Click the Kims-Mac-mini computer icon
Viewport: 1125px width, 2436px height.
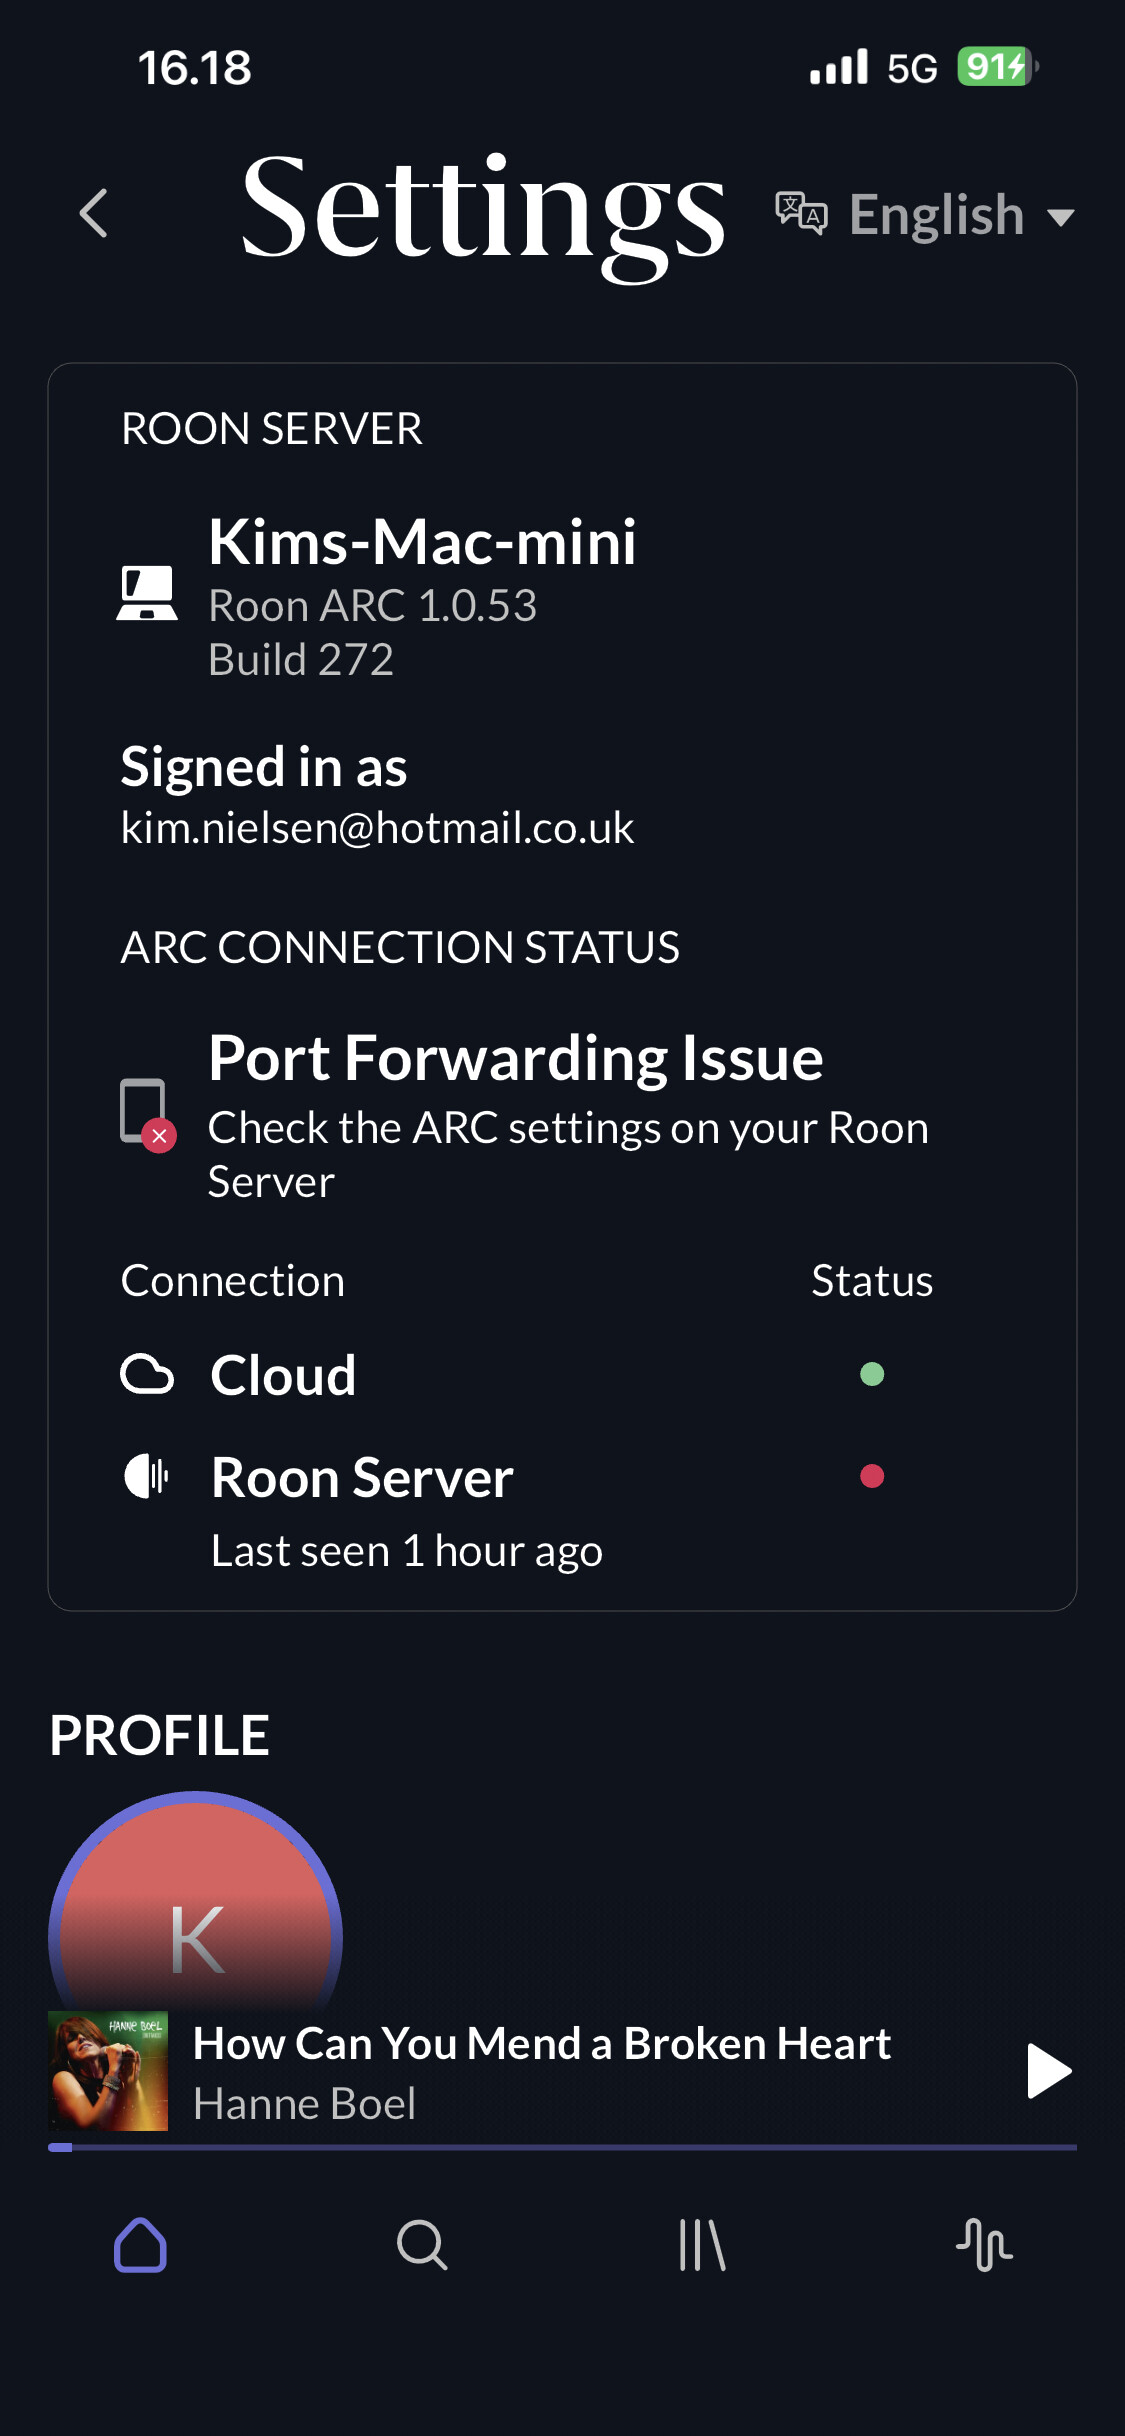[x=147, y=594]
